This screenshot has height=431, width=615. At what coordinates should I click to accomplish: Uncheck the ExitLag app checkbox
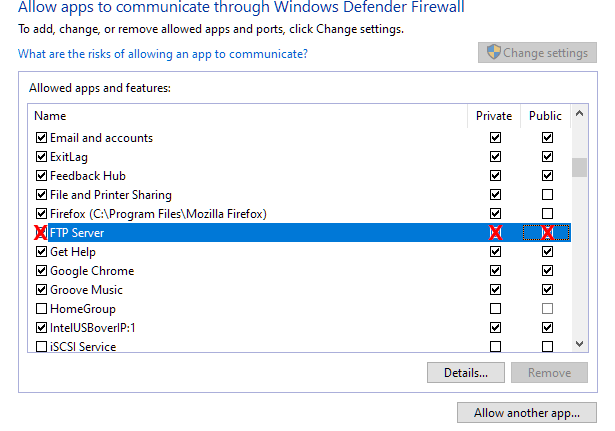41,157
